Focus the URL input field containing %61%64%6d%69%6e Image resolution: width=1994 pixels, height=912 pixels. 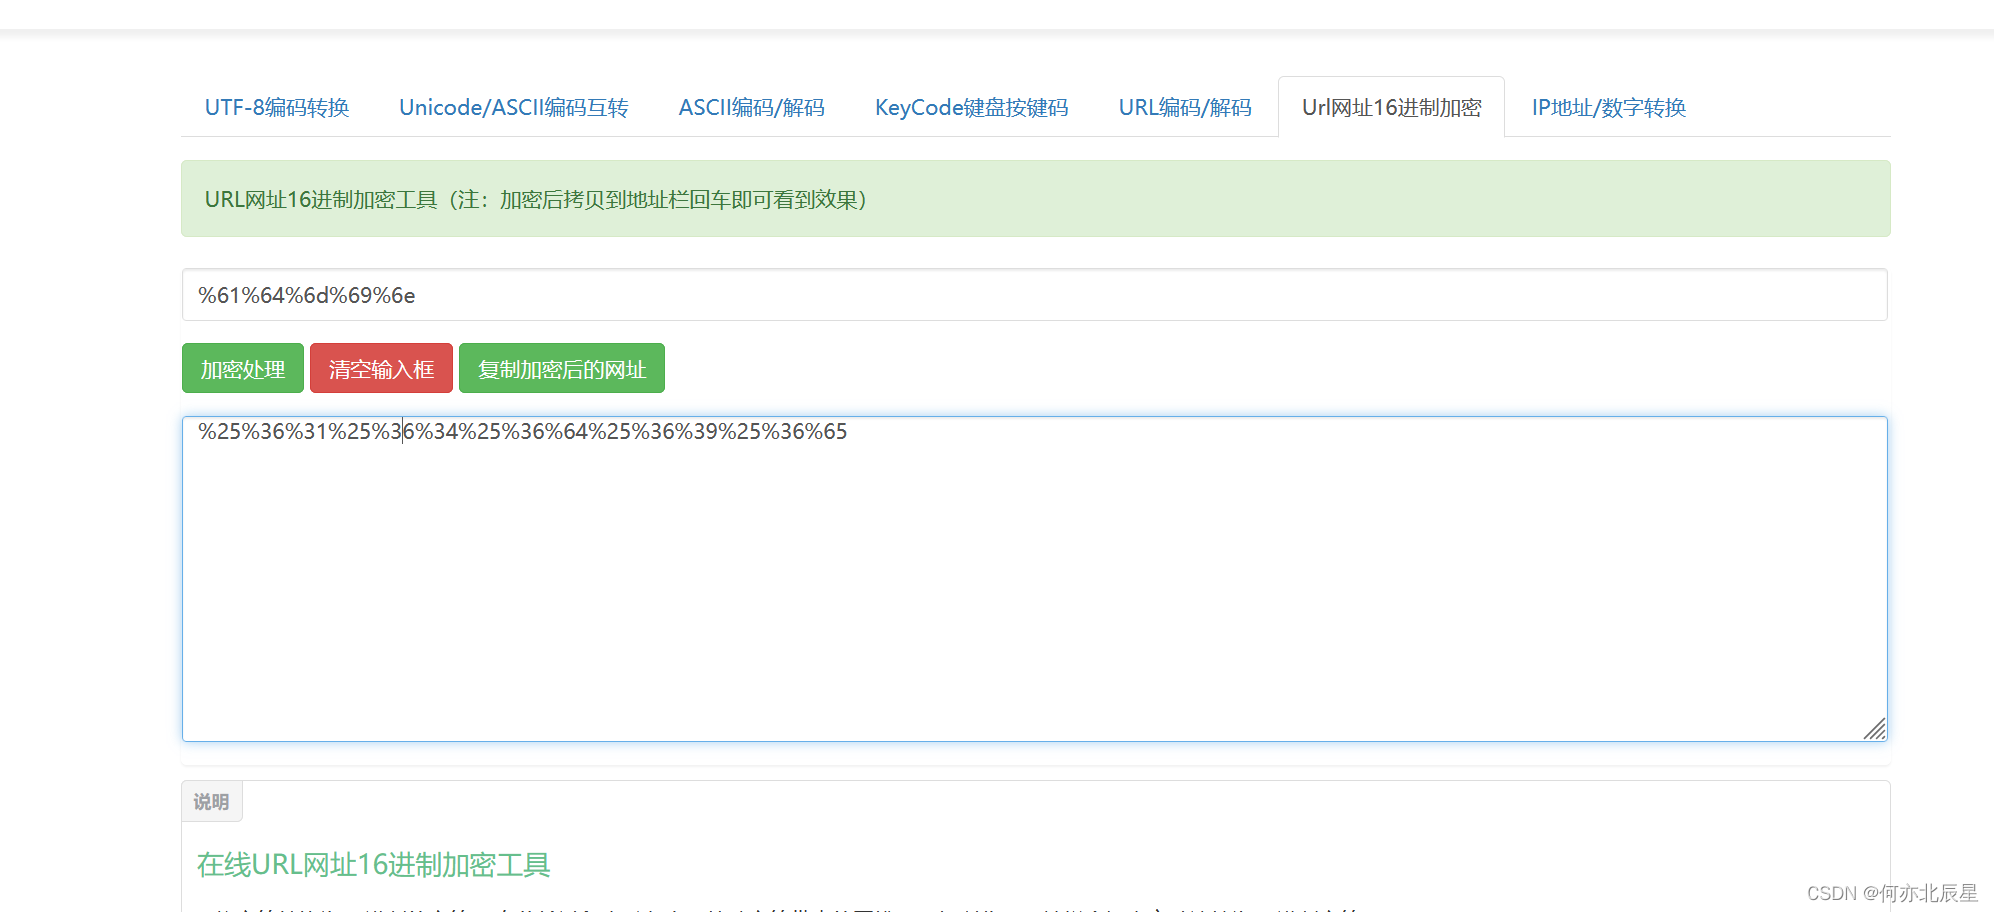1034,295
